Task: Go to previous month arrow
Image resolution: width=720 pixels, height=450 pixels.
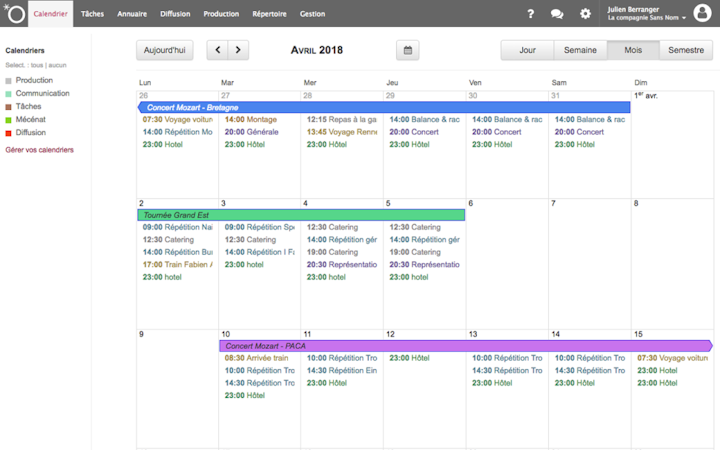Action: coord(217,50)
